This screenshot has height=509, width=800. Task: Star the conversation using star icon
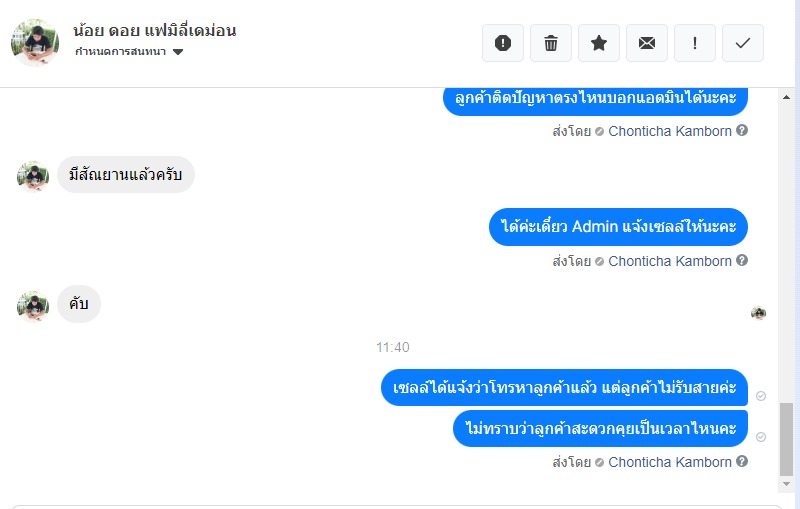[599, 43]
